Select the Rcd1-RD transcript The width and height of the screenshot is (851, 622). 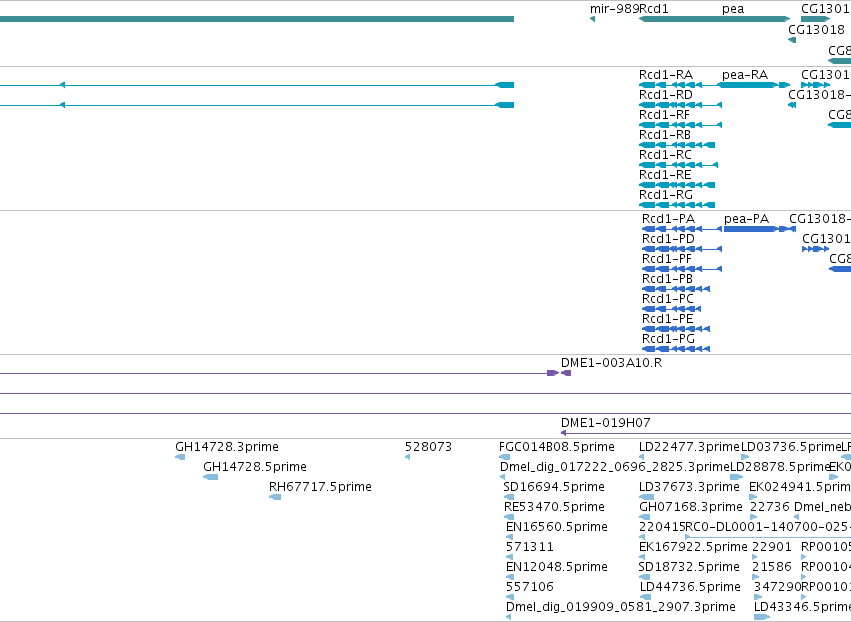(666, 95)
